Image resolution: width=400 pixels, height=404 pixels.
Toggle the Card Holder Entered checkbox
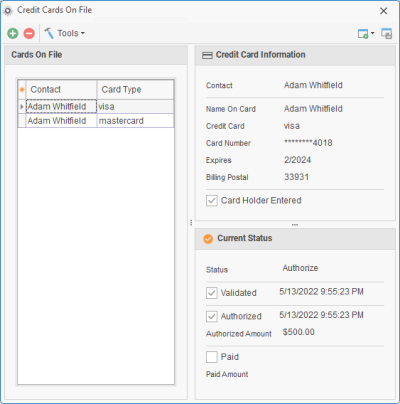pos(212,201)
